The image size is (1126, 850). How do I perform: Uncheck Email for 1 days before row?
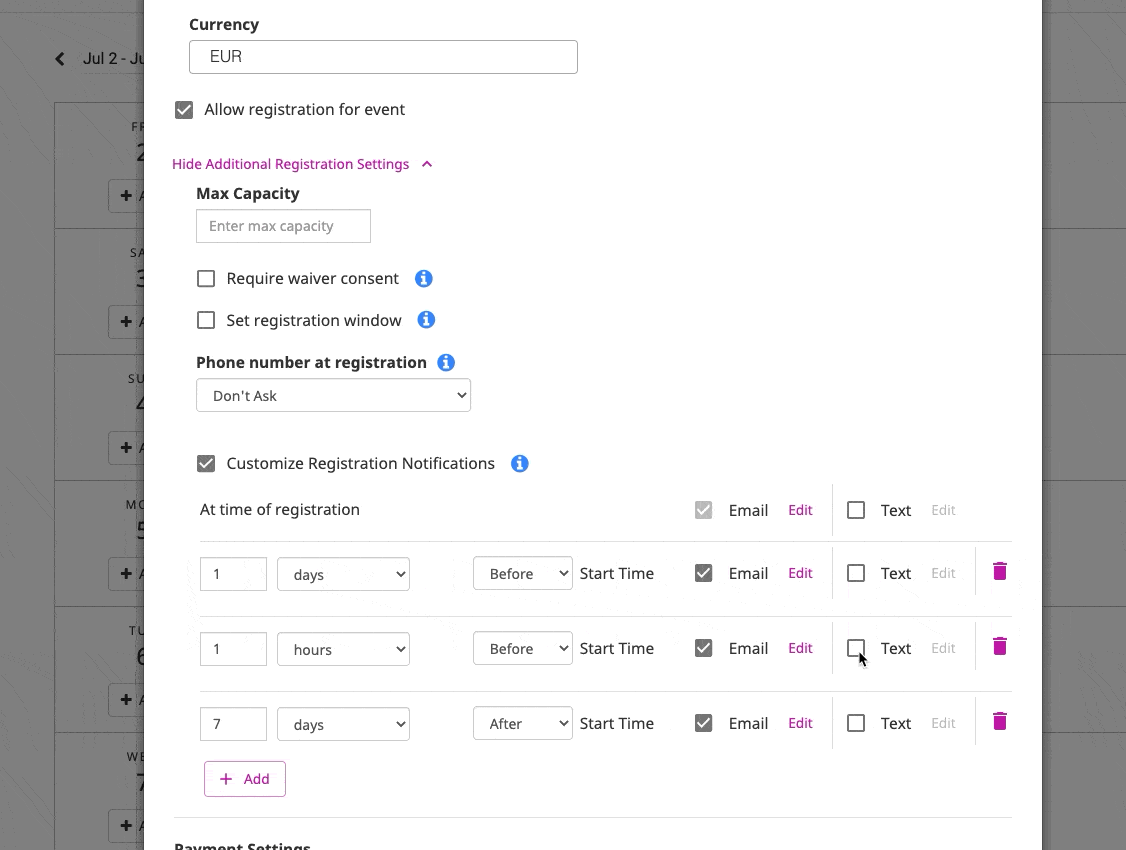point(704,574)
